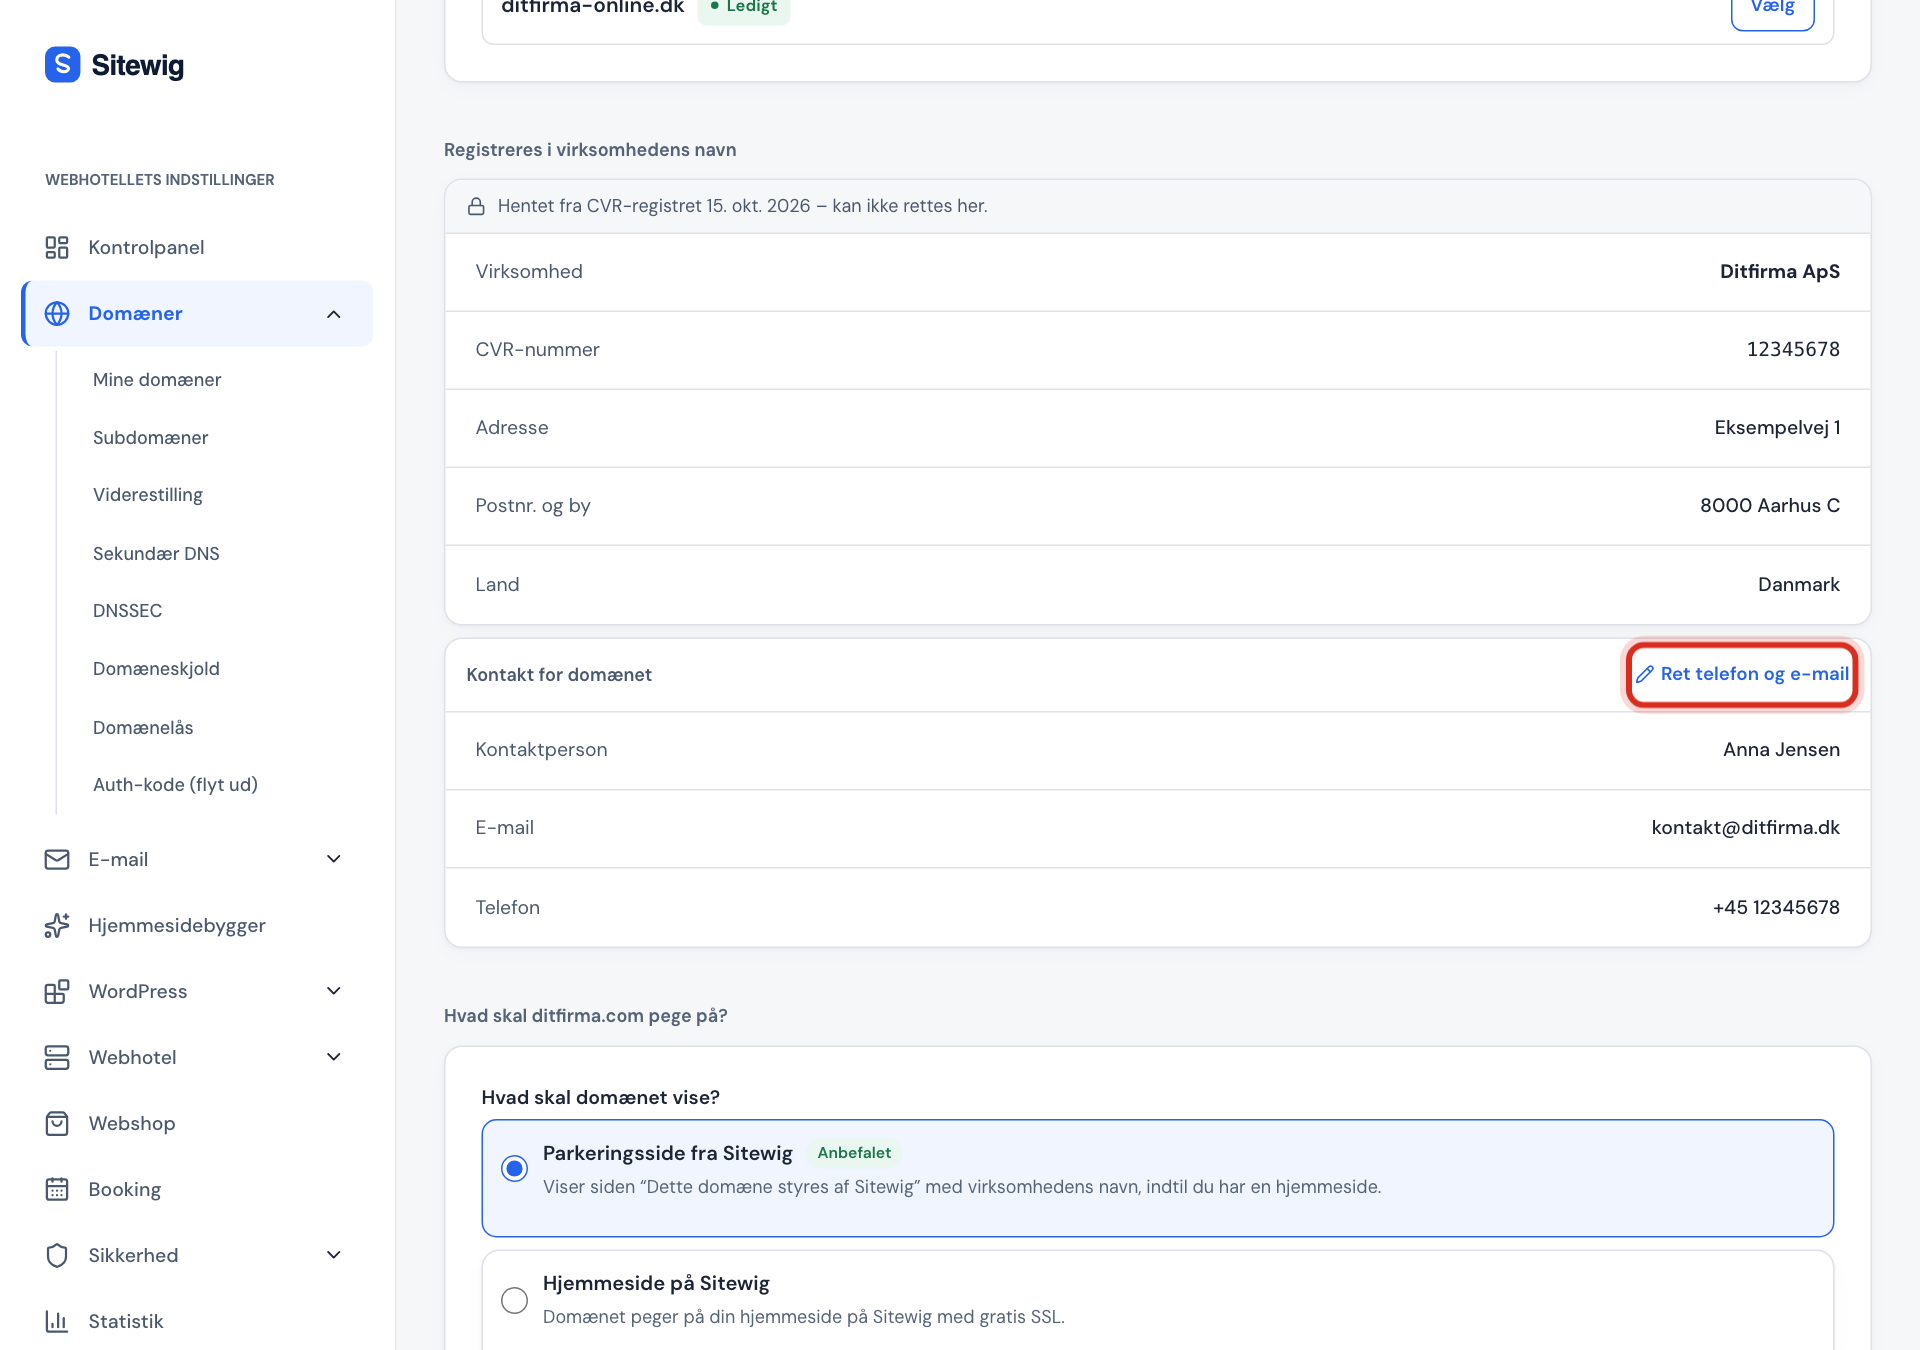The width and height of the screenshot is (1920, 1350).
Task: Open Auth-kode (flyt ud) item
Action: pyautogui.click(x=175, y=785)
